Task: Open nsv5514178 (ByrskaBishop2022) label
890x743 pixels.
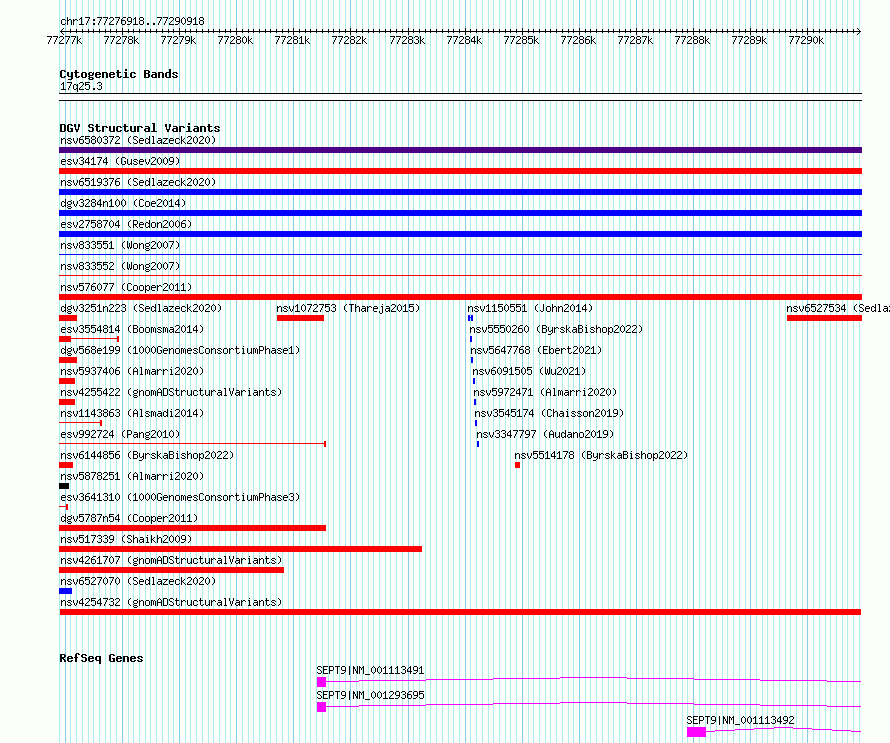Action: (601, 455)
